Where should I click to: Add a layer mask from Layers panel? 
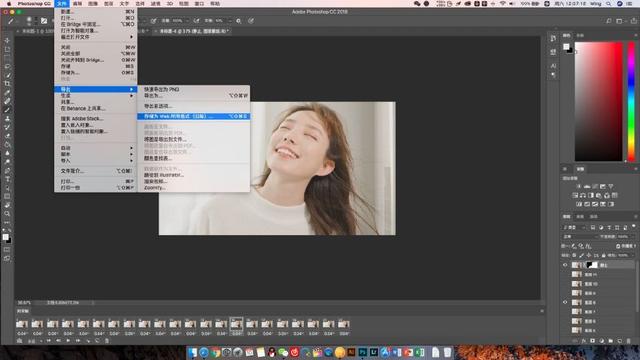[x=593, y=341]
